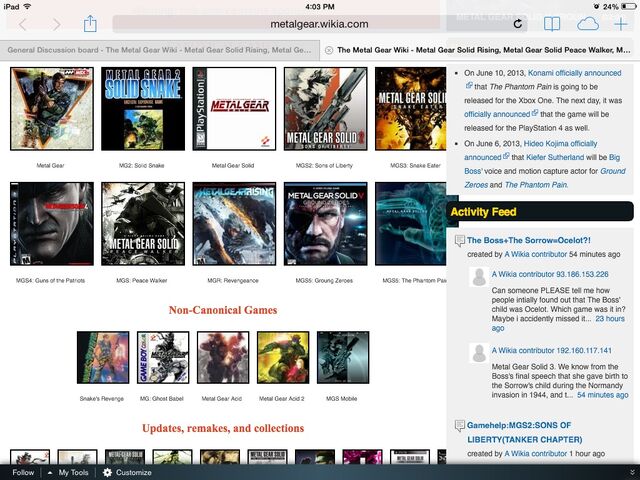Tap the Safari back arrow
Screen dimensions: 640x480
(x=22, y=24)
